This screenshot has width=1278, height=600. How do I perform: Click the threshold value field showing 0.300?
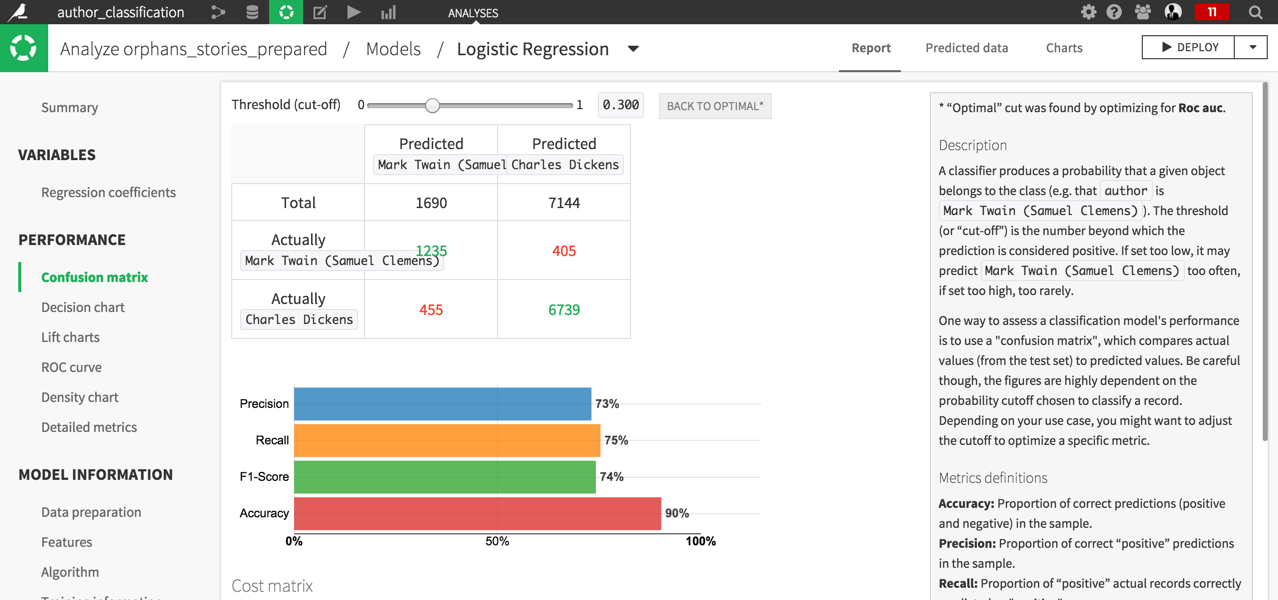point(620,105)
